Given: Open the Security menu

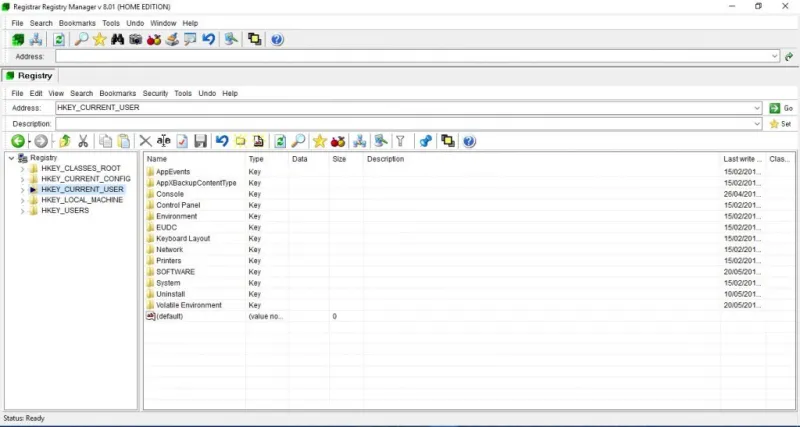Looking at the screenshot, I should tap(155, 93).
